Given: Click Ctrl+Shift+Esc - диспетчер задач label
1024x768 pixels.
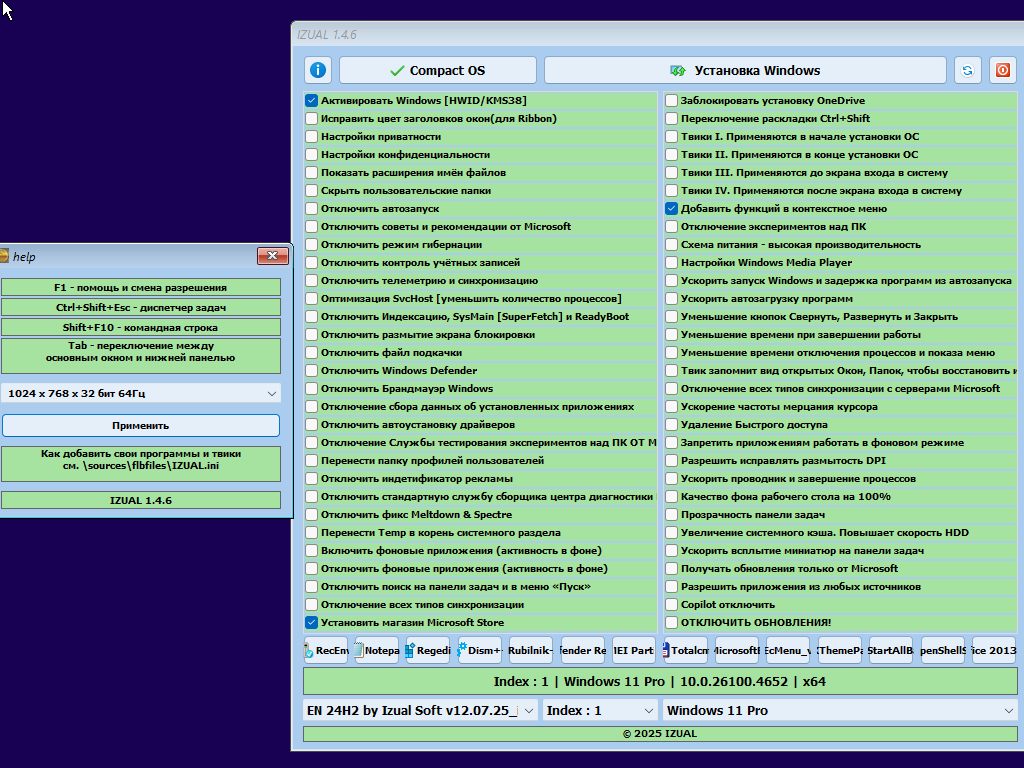Looking at the screenshot, I should click(x=140, y=307).
